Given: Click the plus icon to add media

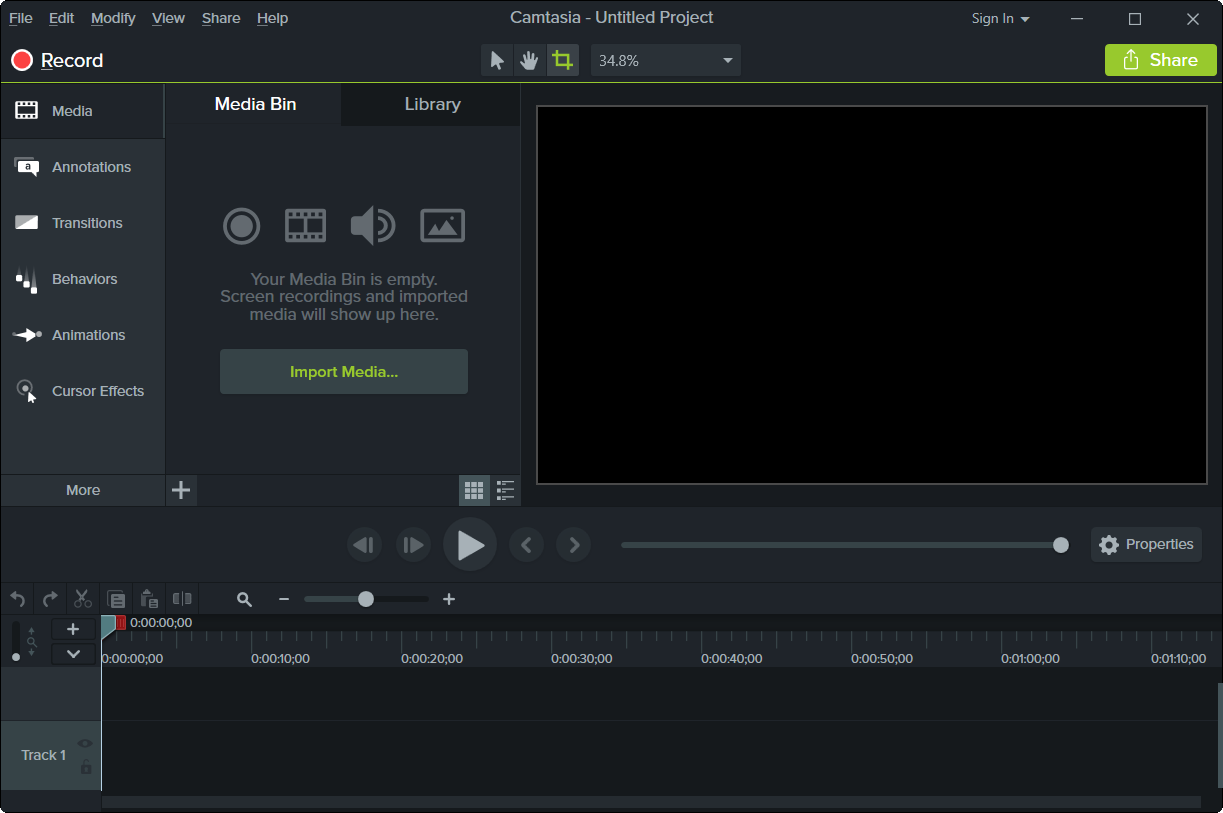Looking at the screenshot, I should 181,490.
